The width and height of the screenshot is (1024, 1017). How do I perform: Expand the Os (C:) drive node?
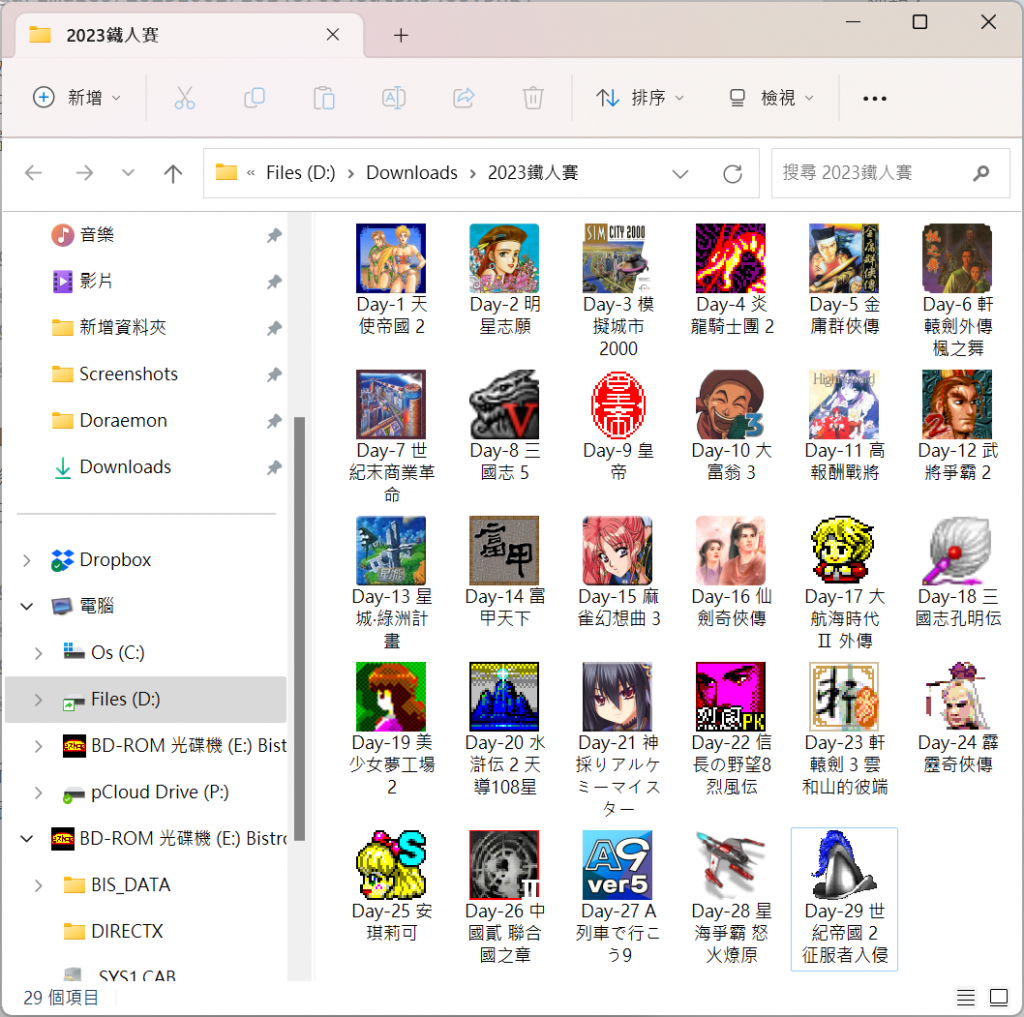pos(39,653)
